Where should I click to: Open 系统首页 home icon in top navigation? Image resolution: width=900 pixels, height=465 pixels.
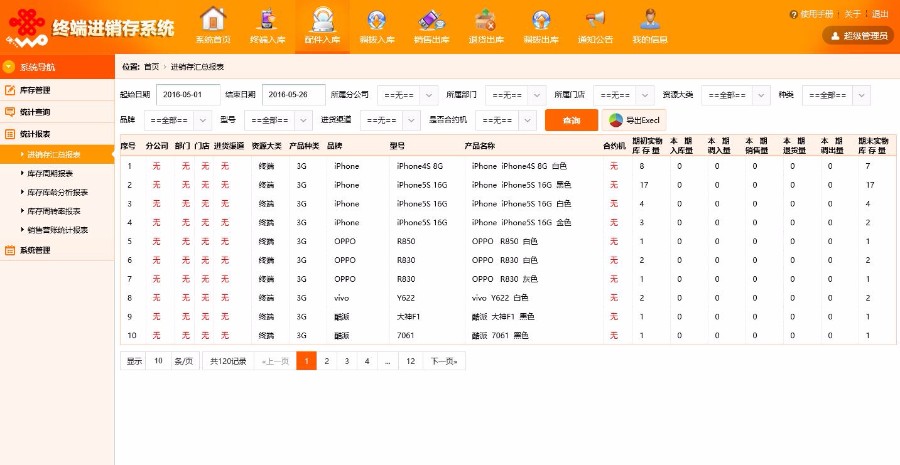pyautogui.click(x=213, y=18)
